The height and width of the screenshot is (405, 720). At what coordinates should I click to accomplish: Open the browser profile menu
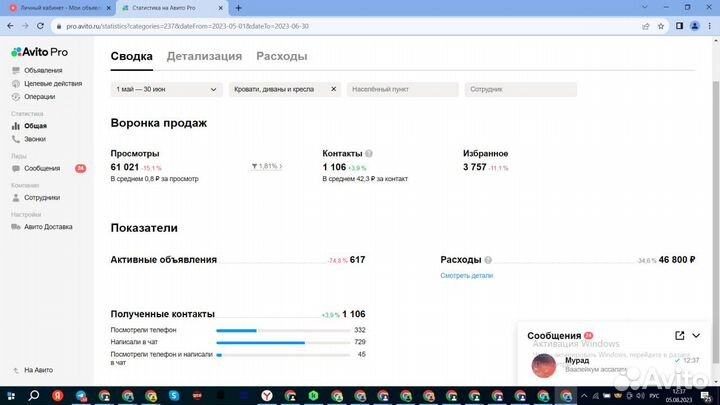695,26
